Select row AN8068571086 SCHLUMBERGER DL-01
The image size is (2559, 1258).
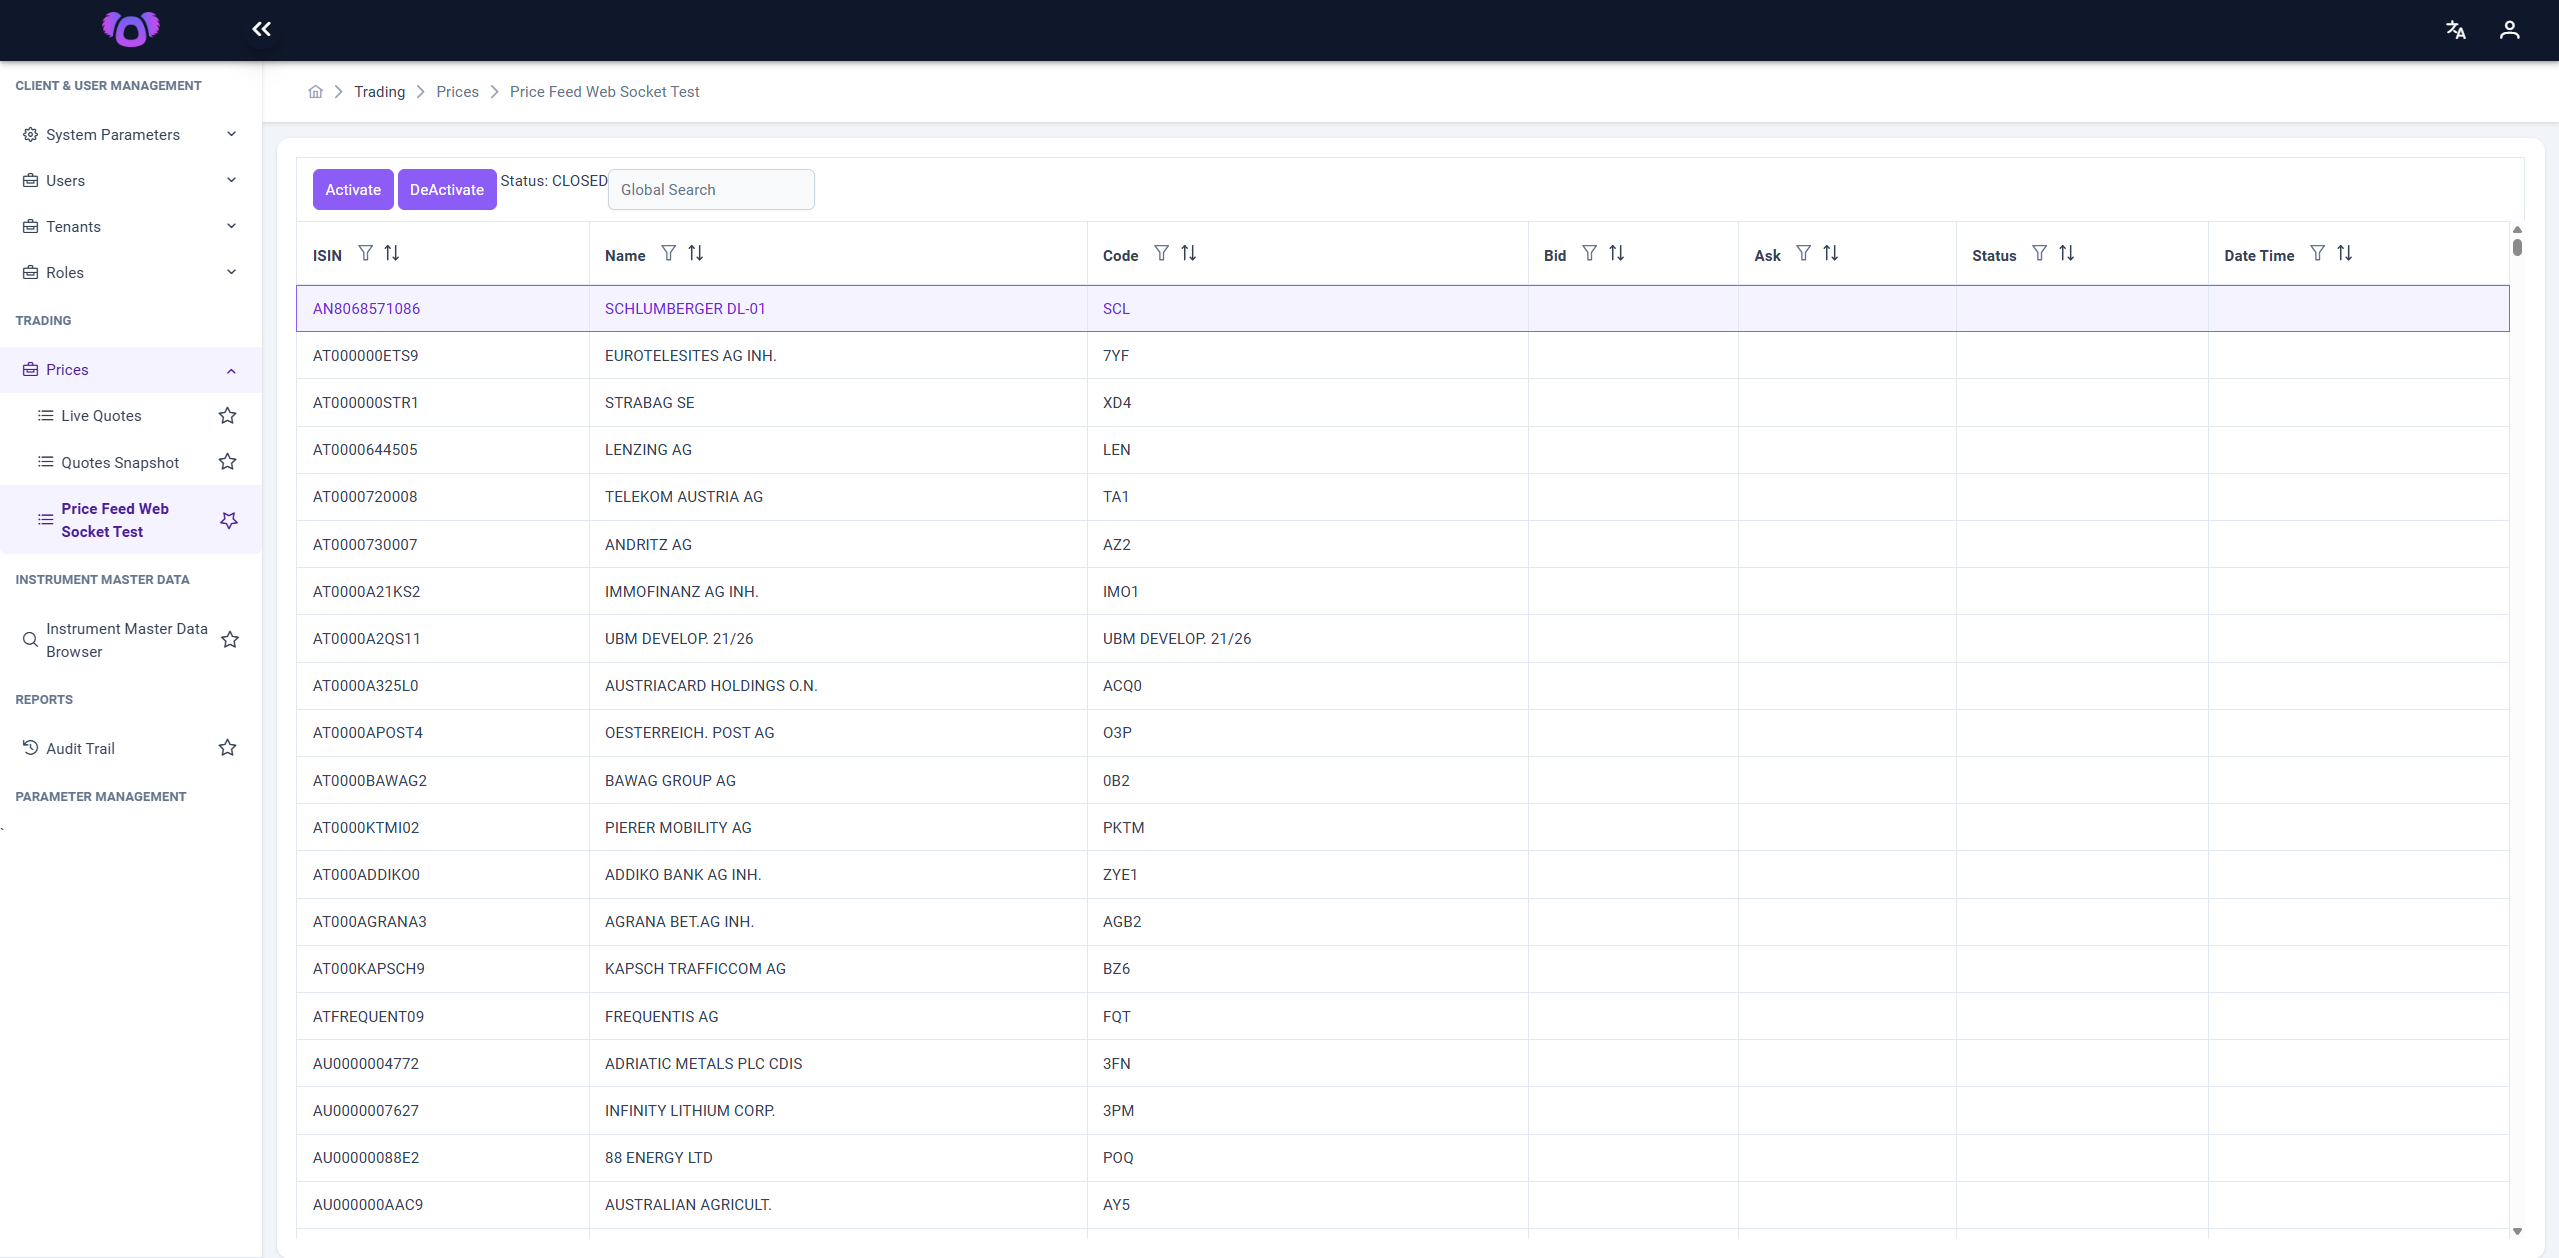point(1402,309)
